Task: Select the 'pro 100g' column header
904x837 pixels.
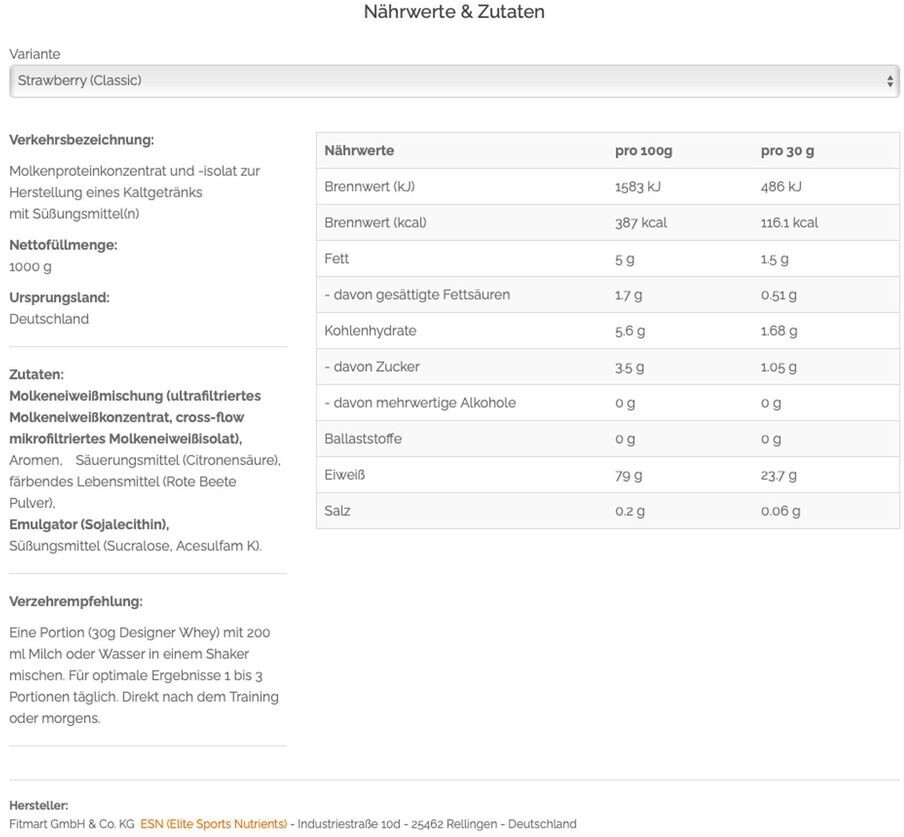Action: click(643, 151)
